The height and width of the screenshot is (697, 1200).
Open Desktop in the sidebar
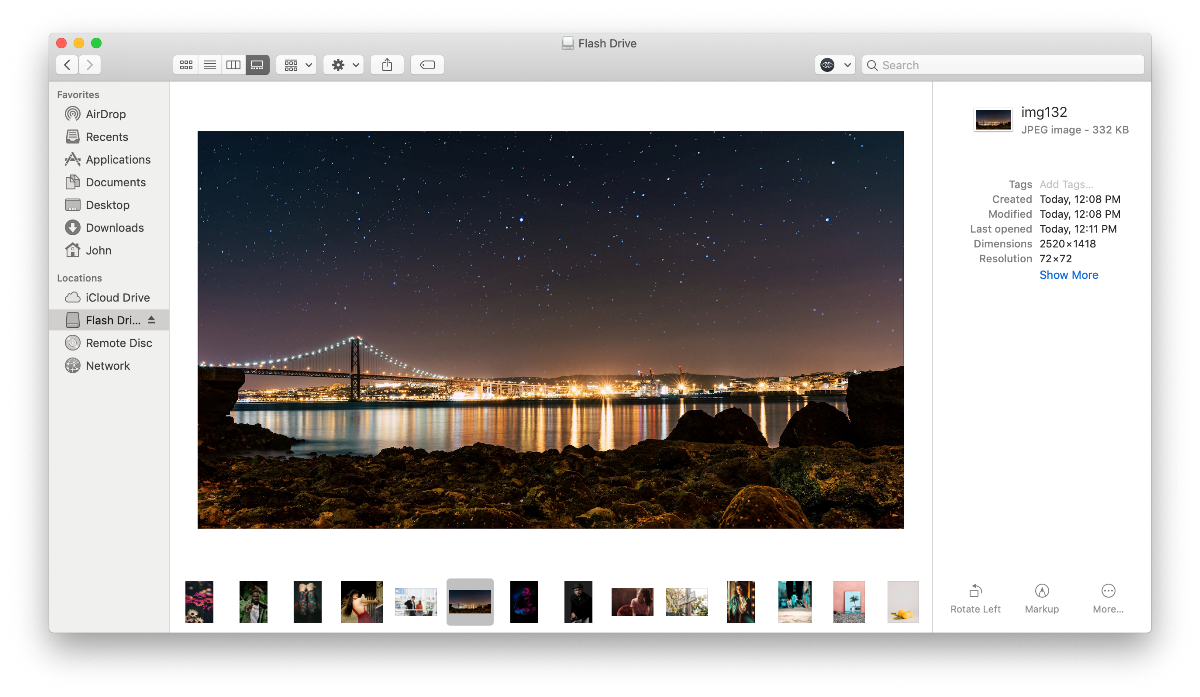coord(109,205)
